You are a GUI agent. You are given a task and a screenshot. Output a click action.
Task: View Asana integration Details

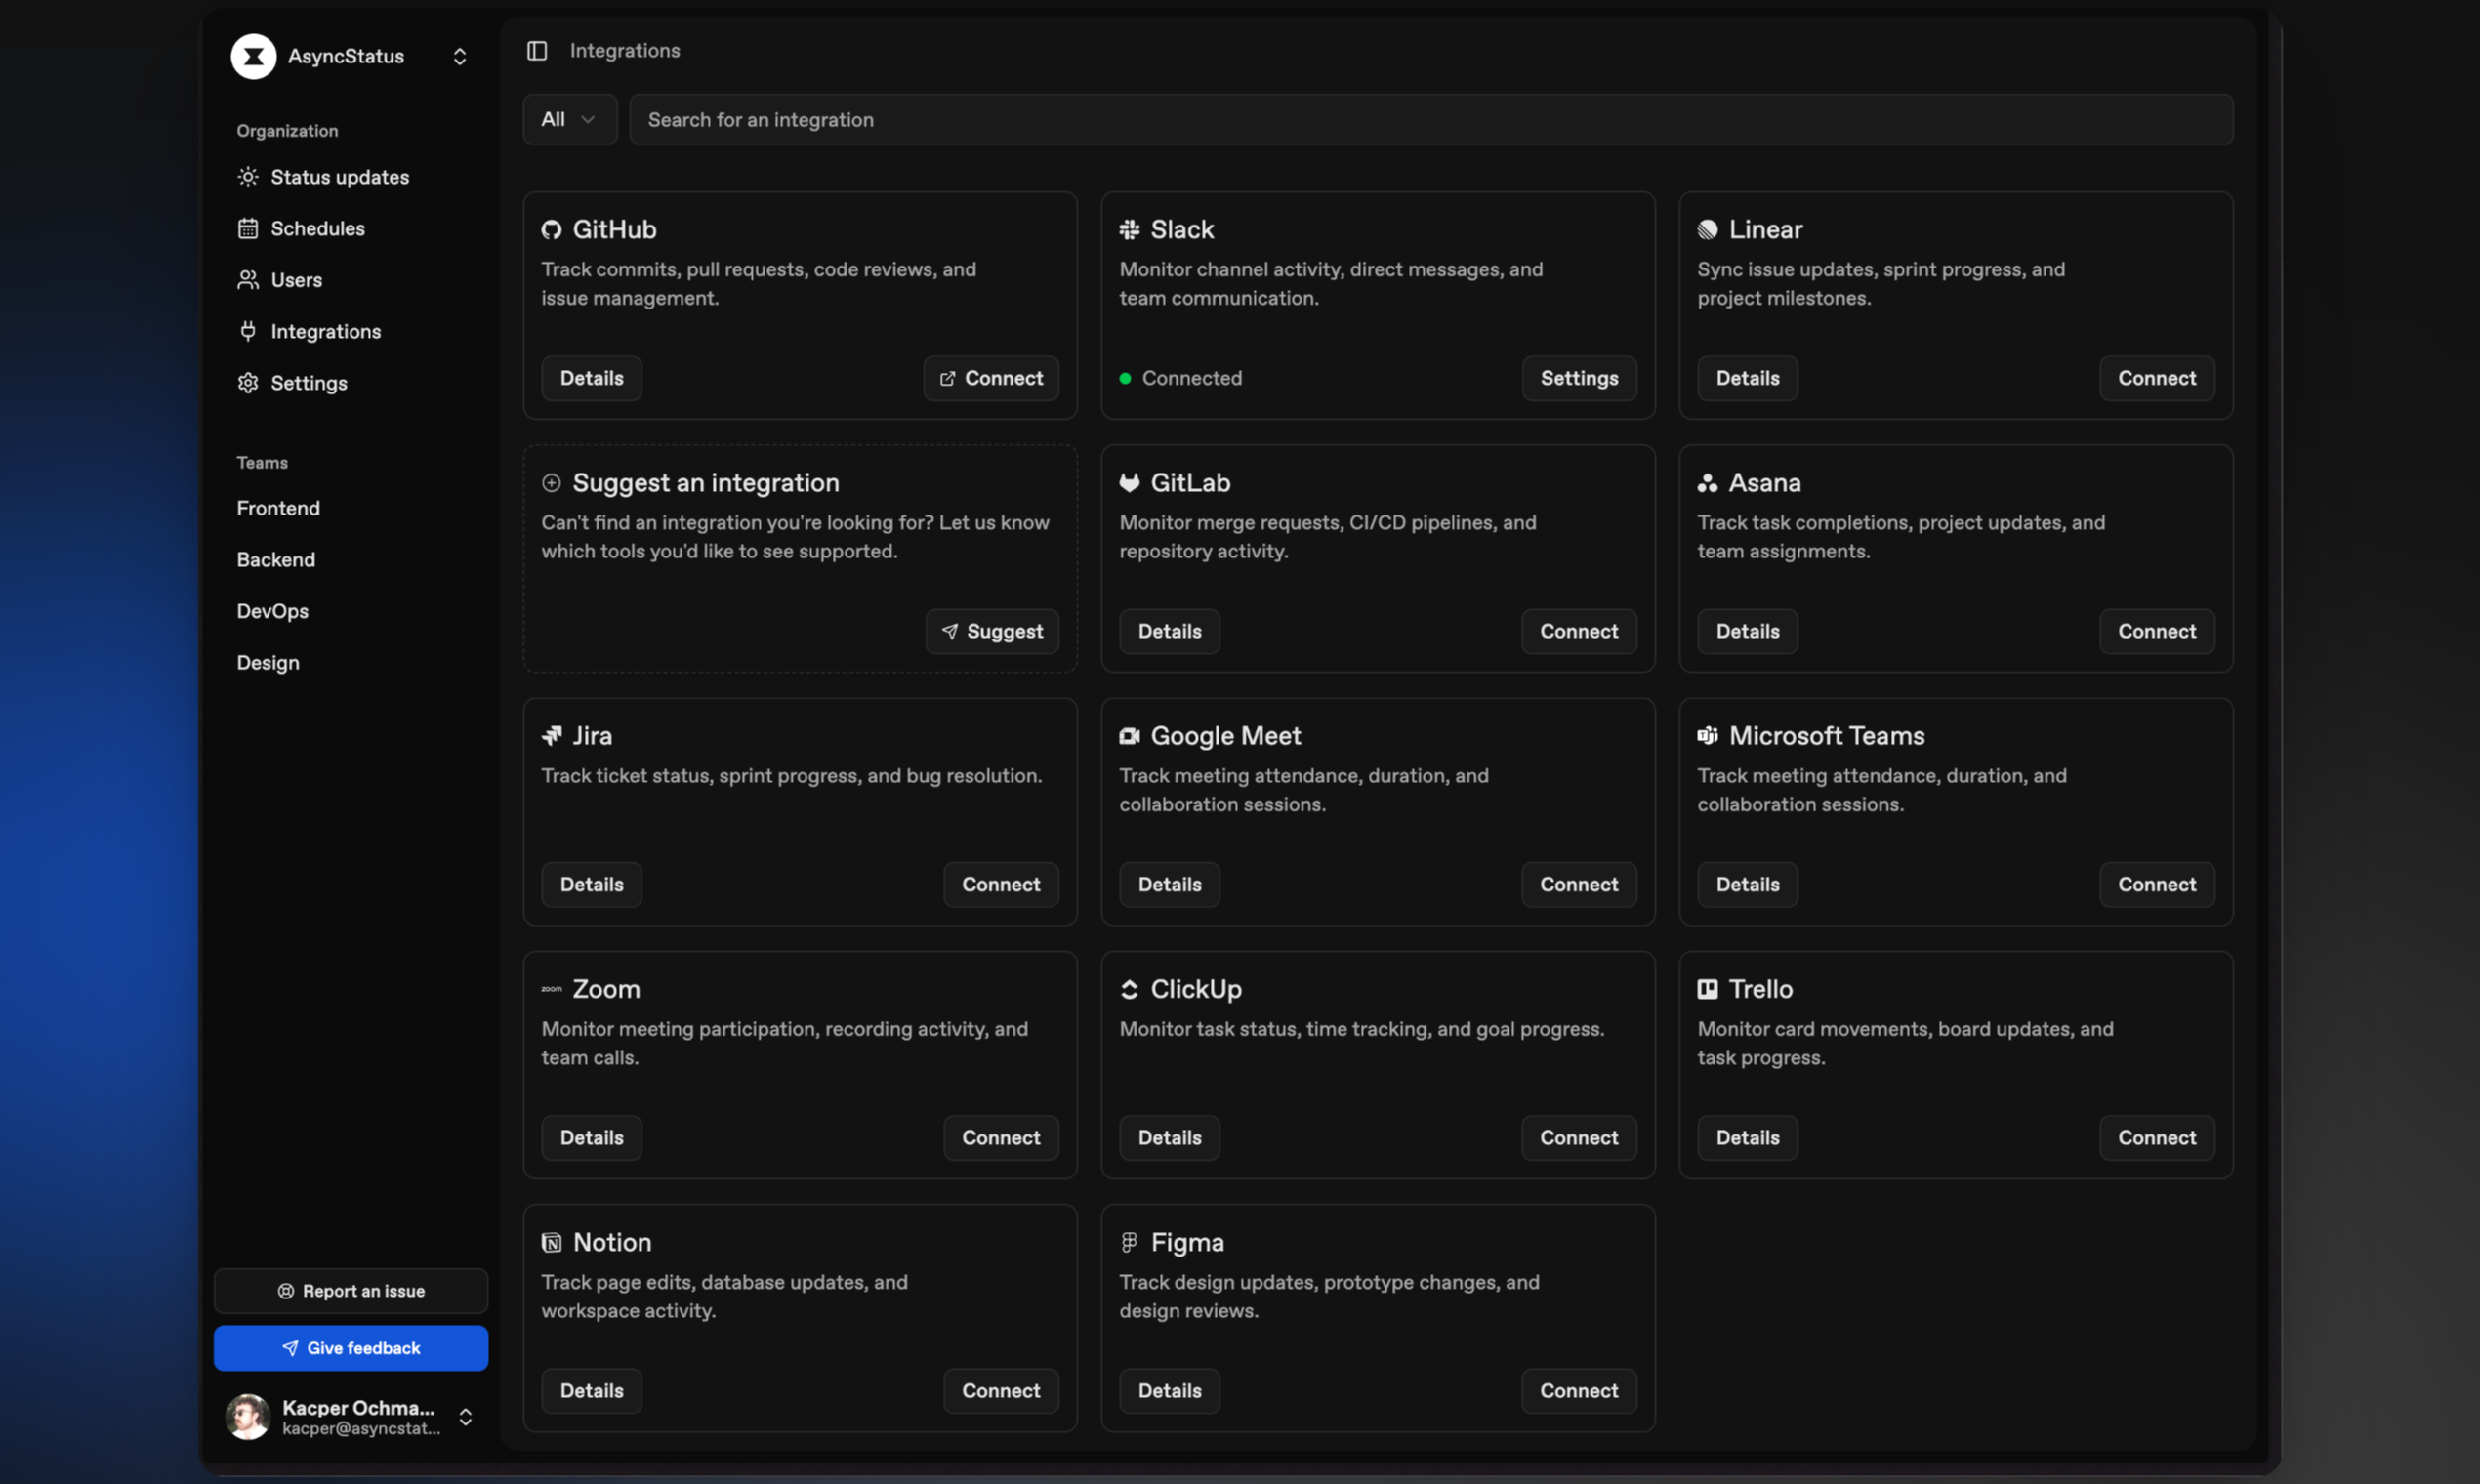tap(1747, 631)
